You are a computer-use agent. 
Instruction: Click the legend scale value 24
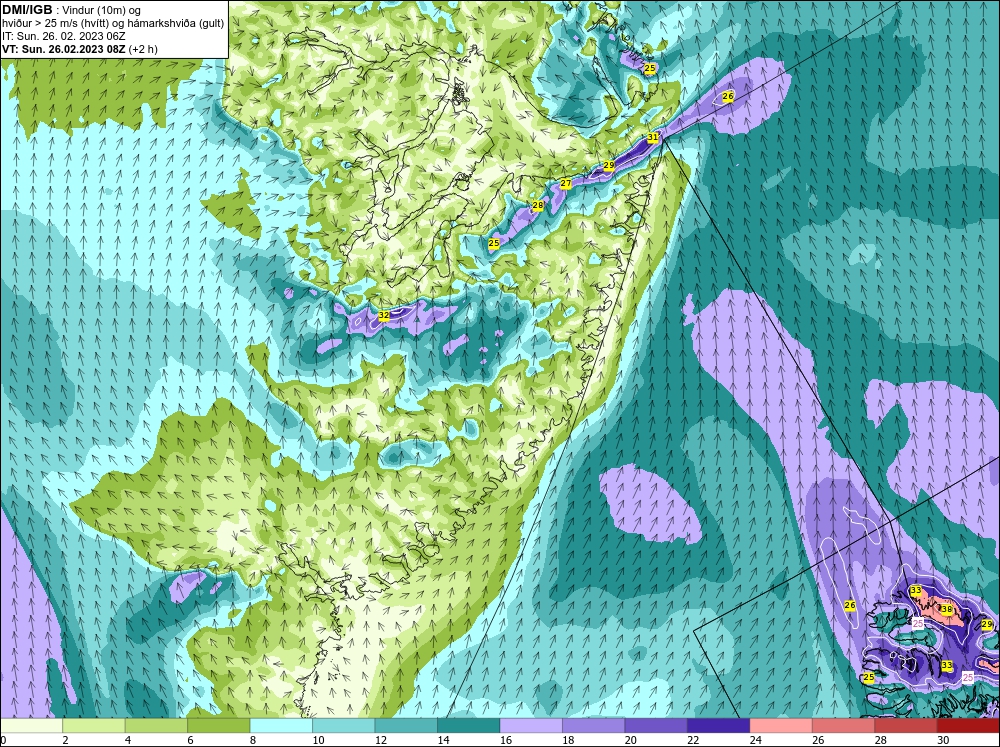click(756, 740)
